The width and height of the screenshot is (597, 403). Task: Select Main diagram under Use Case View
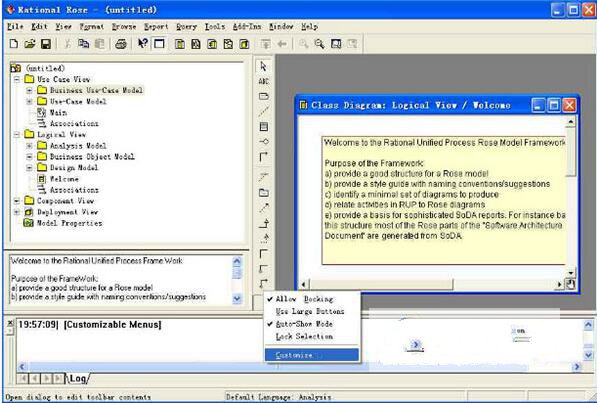pyautogui.click(x=58, y=112)
